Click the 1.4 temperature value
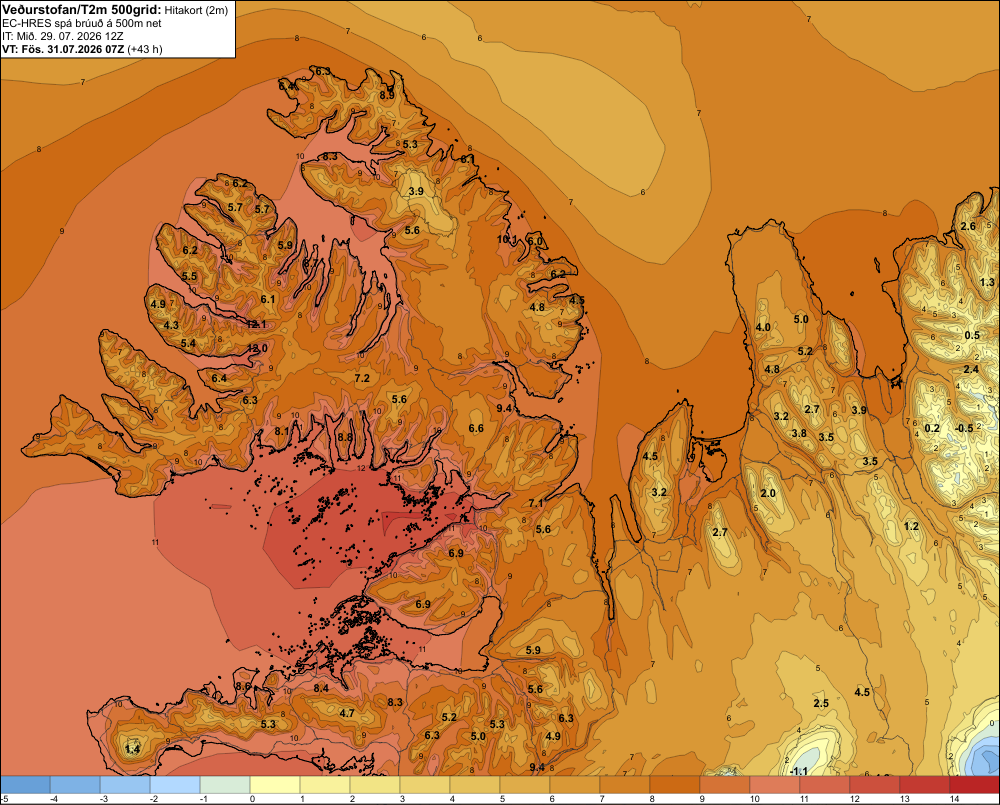 click(133, 749)
